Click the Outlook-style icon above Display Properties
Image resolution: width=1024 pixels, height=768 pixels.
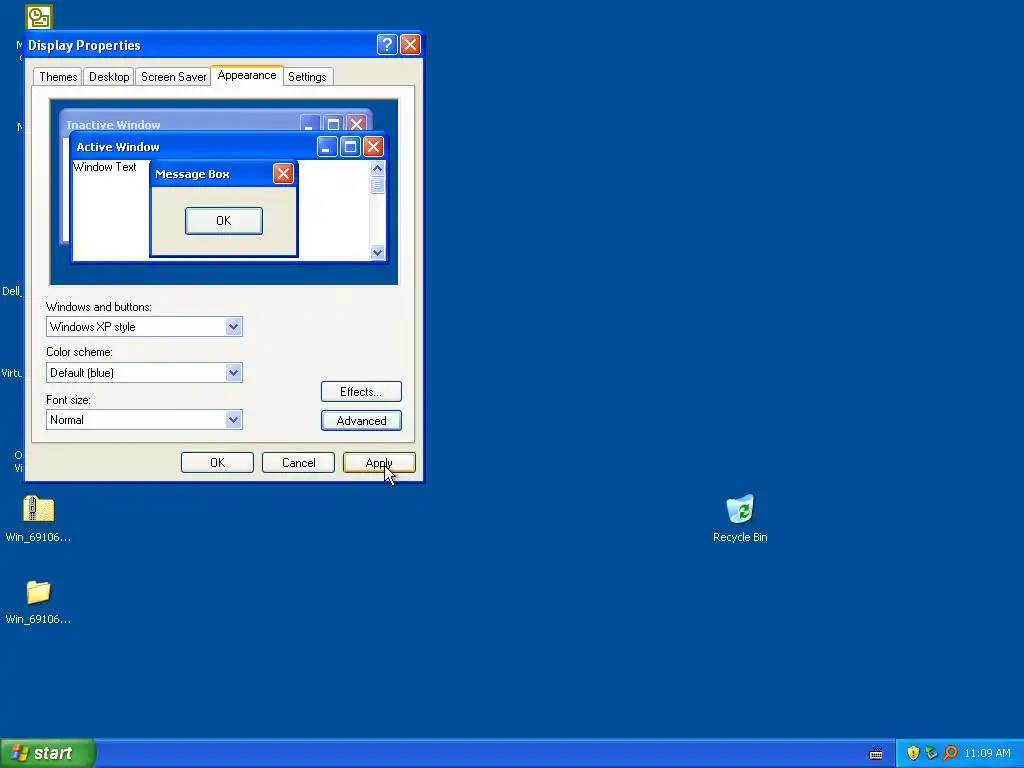pyautogui.click(x=39, y=16)
